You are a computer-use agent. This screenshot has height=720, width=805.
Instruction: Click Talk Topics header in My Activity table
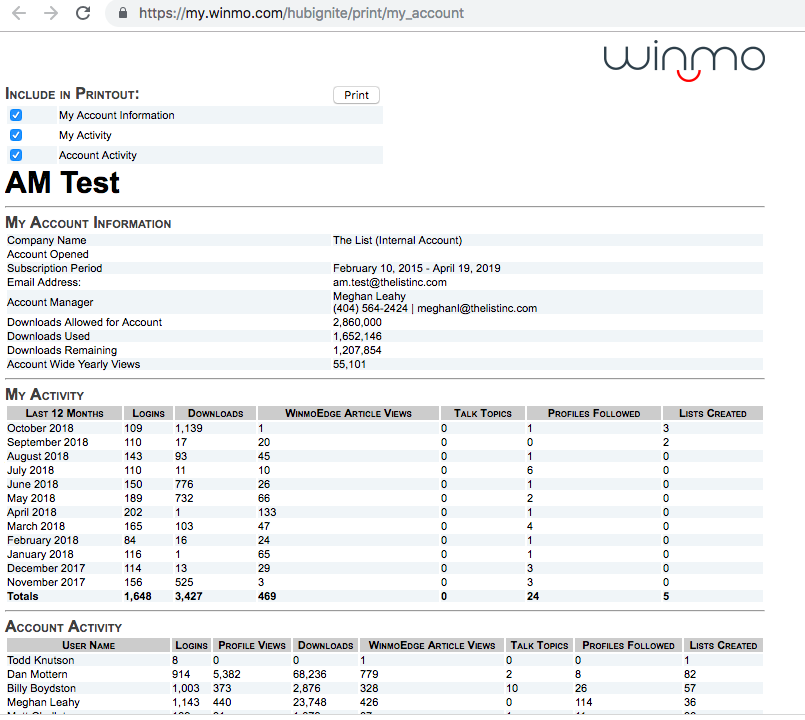click(483, 413)
